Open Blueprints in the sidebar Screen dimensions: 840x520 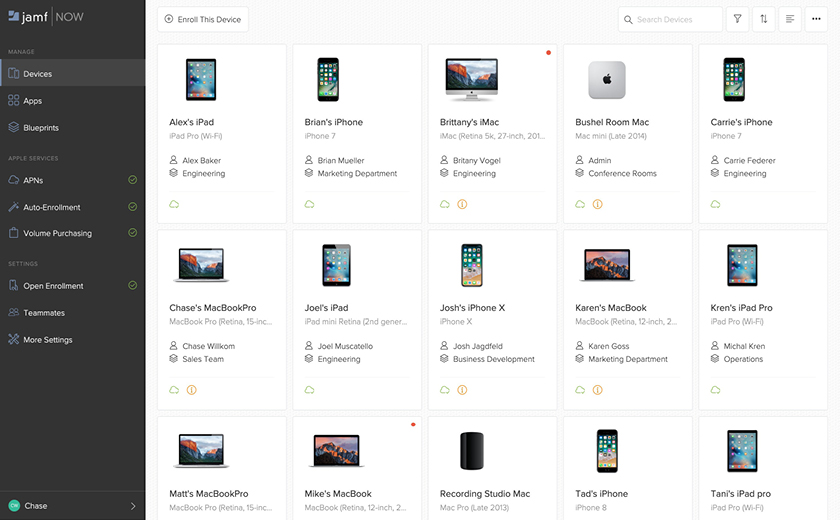tap(41, 128)
